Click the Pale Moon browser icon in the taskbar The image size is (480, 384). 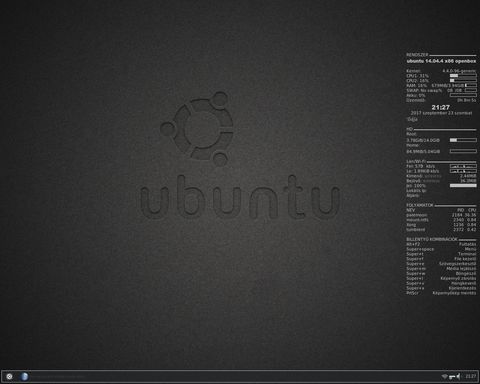click(24, 376)
